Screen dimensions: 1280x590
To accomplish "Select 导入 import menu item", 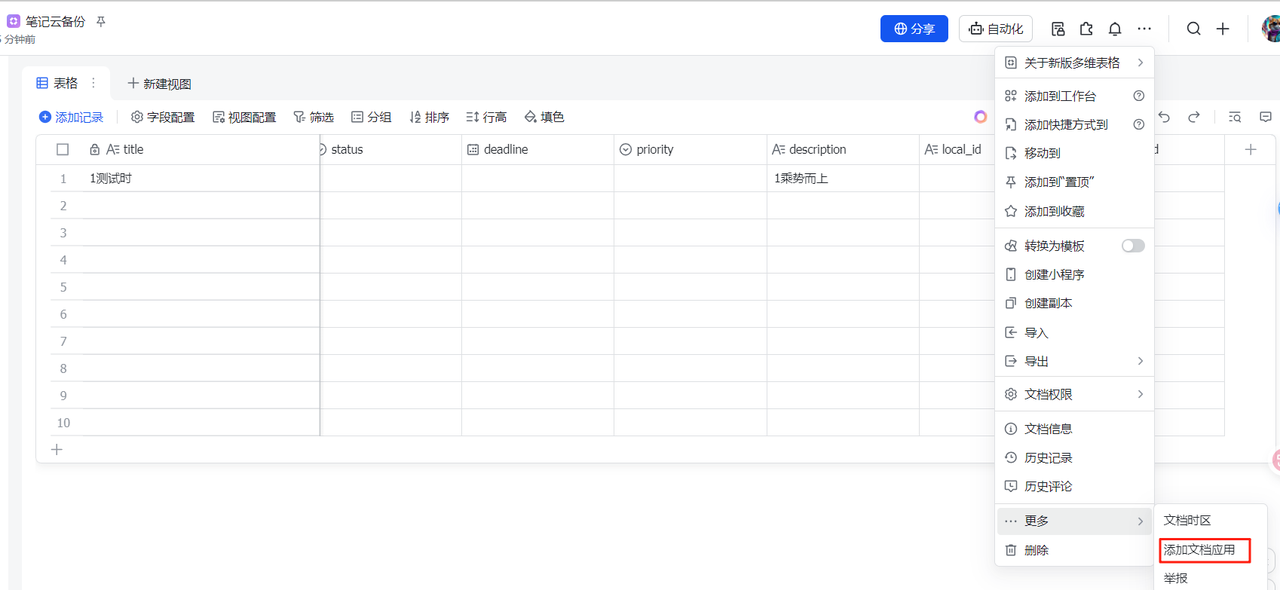I will (1075, 332).
